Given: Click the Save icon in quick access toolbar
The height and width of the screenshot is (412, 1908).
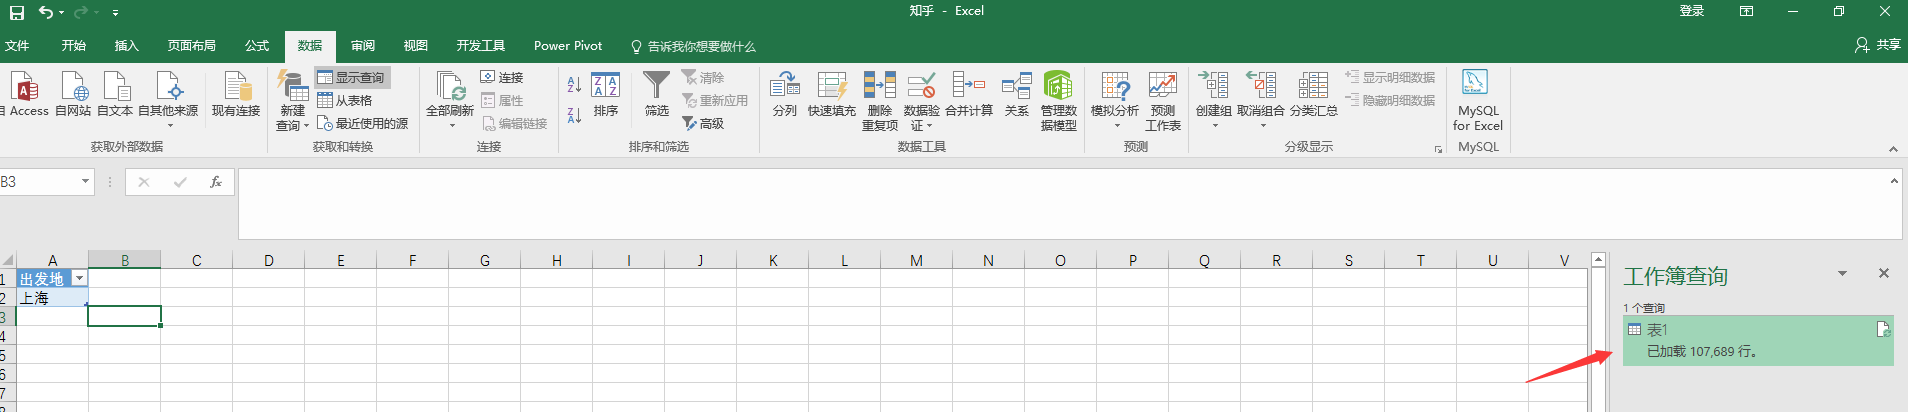Looking at the screenshot, I should pos(17,12).
